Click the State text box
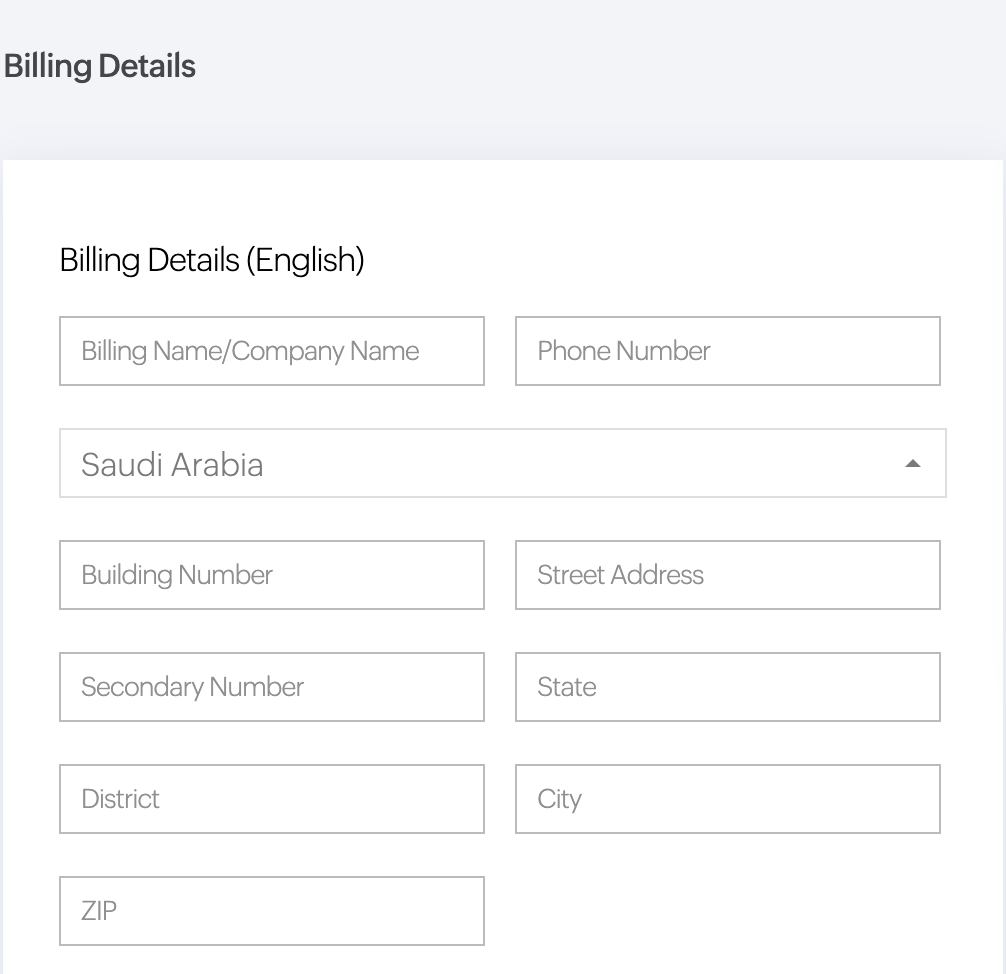This screenshot has width=1006, height=974. tap(727, 687)
